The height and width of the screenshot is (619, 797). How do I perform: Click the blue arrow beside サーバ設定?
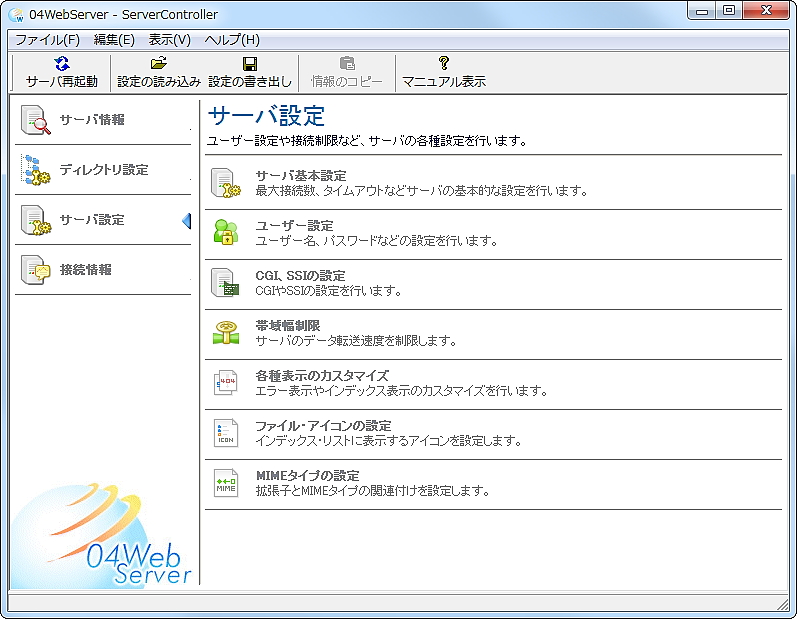coord(187,221)
